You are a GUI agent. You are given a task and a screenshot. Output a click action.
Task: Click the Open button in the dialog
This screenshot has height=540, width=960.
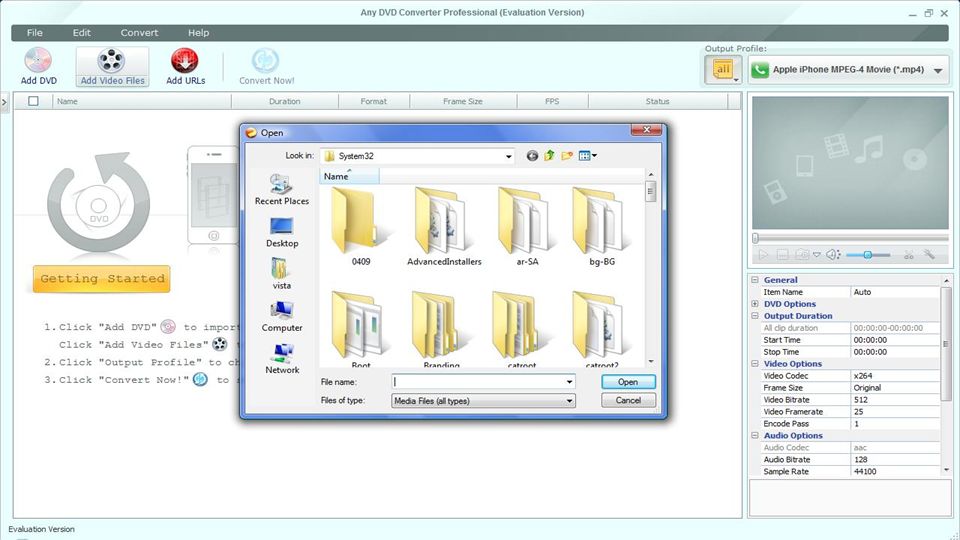point(628,382)
